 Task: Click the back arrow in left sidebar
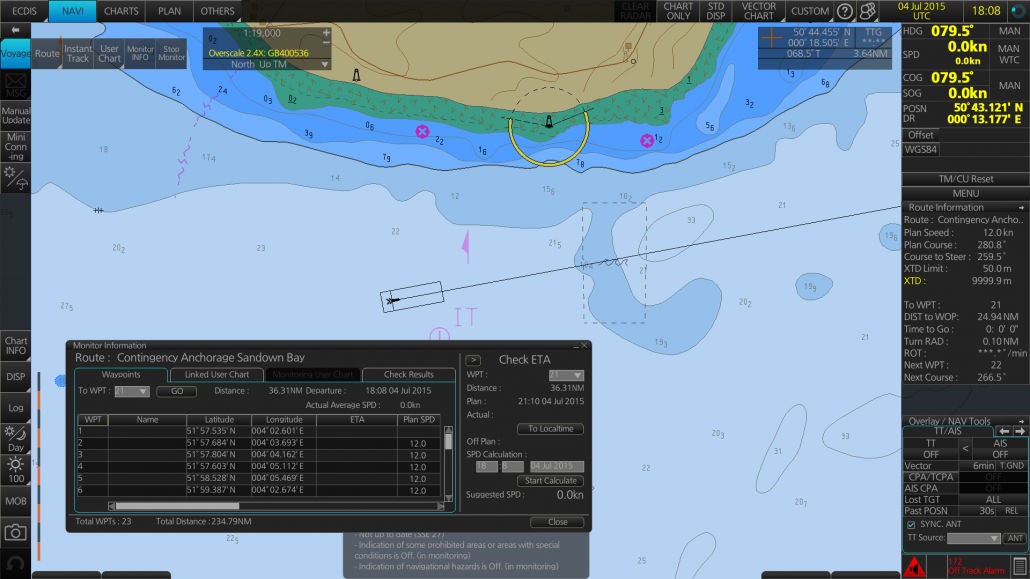tap(15, 30)
